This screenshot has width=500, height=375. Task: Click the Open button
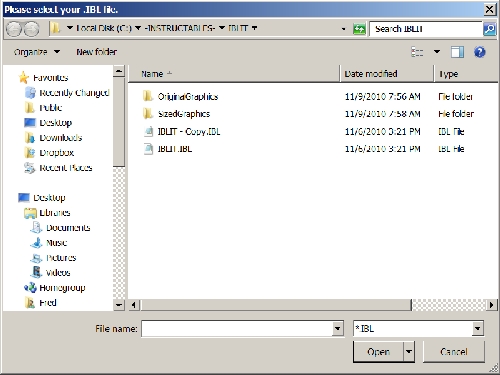(x=378, y=352)
